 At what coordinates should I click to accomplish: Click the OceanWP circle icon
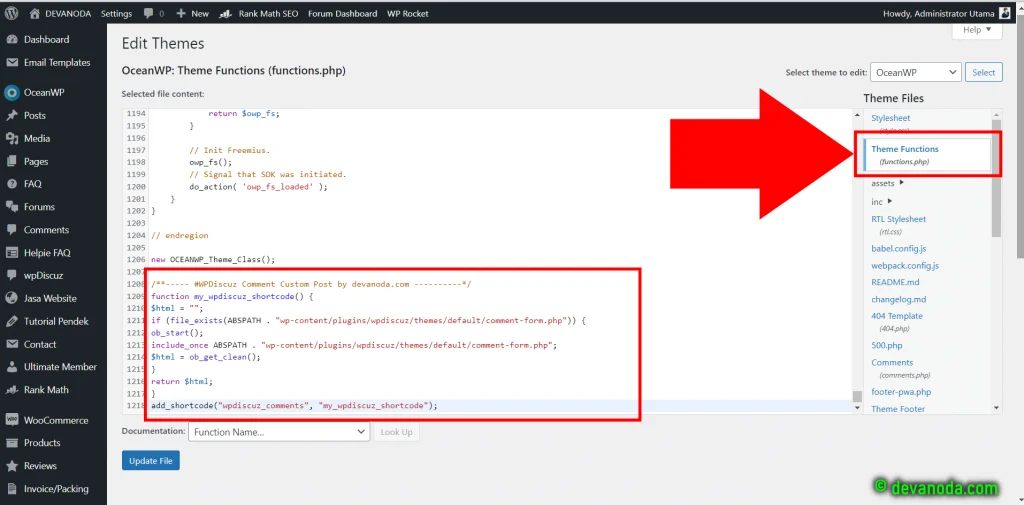11,93
